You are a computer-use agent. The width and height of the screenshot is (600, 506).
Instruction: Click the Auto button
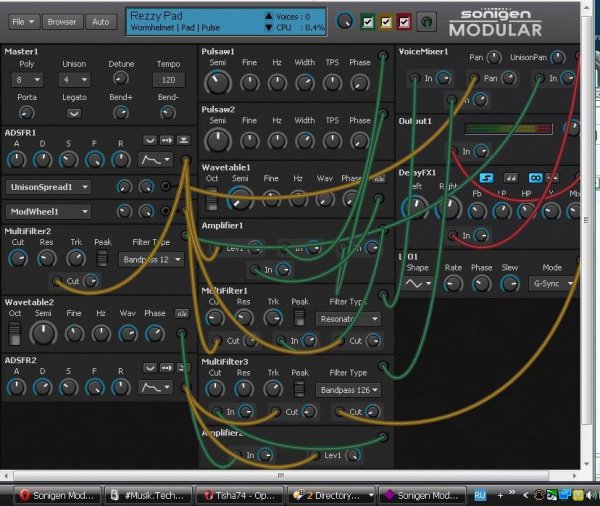coord(100,22)
